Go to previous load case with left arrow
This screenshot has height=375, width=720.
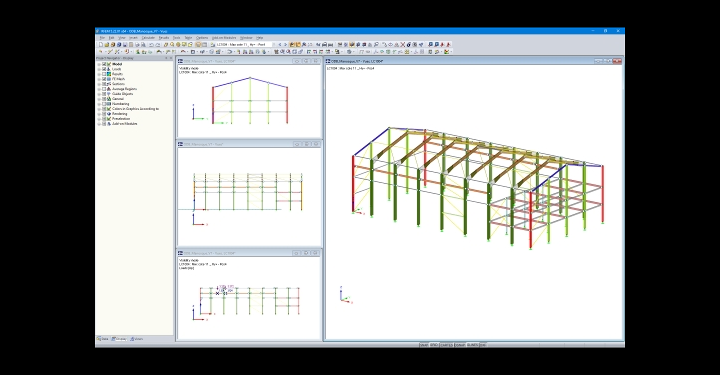[x=280, y=45]
